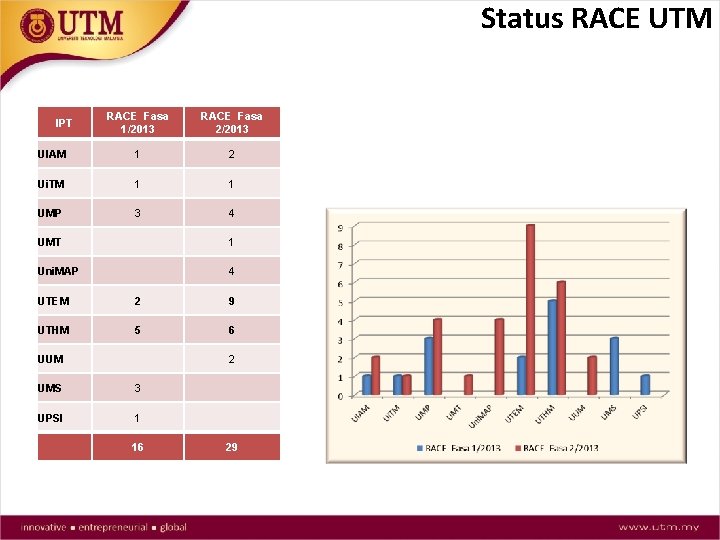Click the total '16' cell
The image size is (720, 540).
(x=137, y=447)
